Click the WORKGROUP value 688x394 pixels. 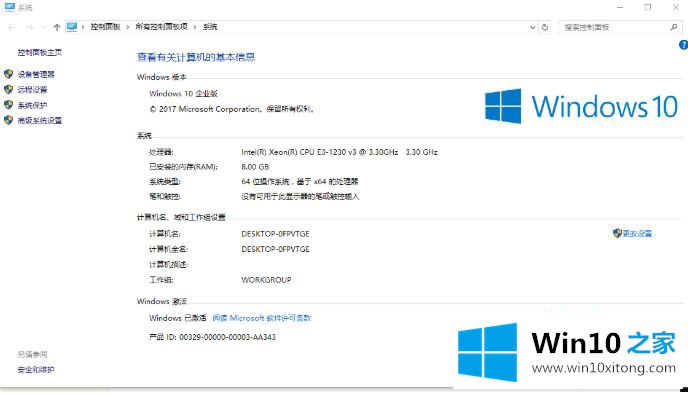coord(266,279)
